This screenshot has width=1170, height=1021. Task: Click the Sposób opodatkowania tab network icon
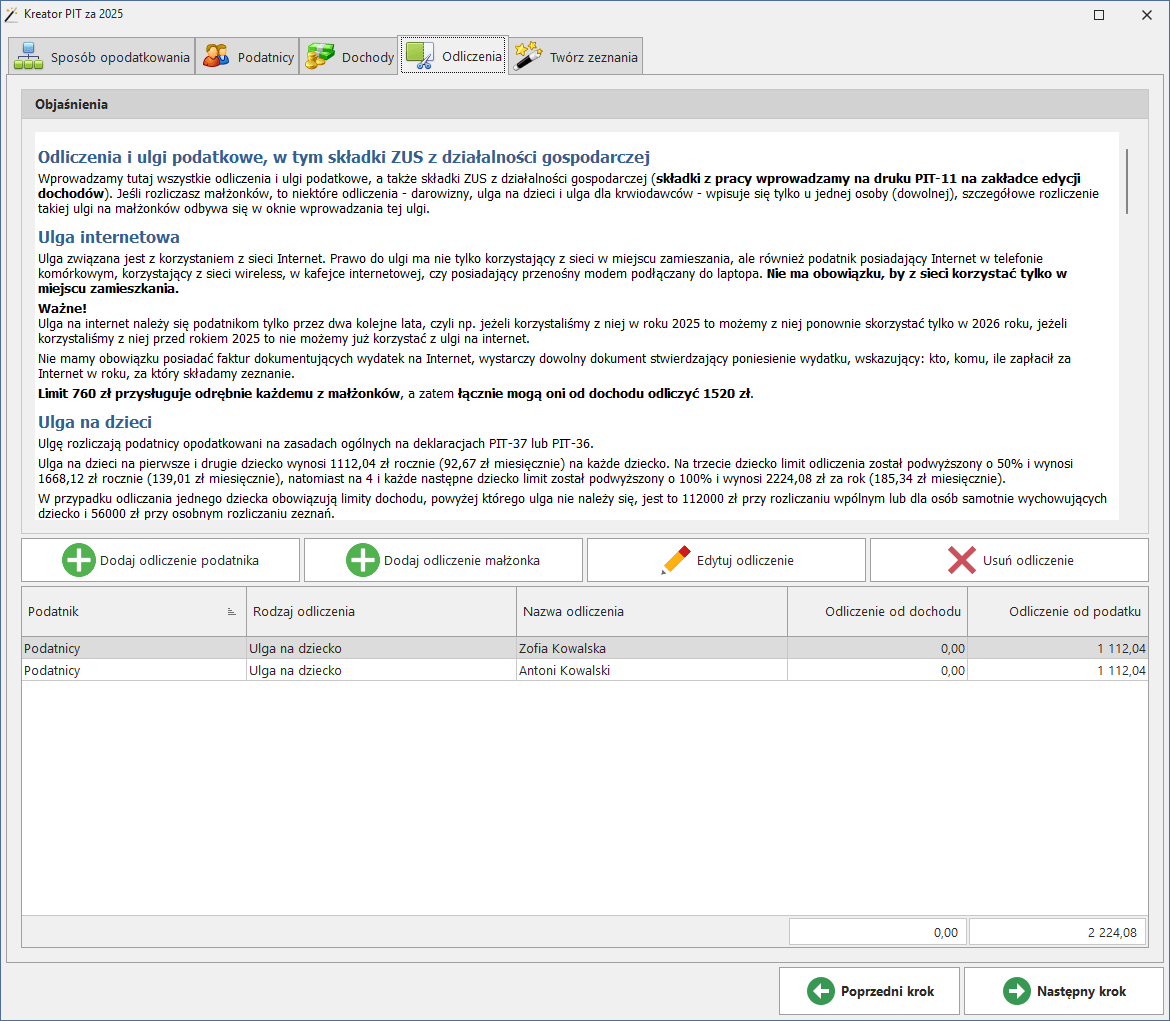(28, 57)
